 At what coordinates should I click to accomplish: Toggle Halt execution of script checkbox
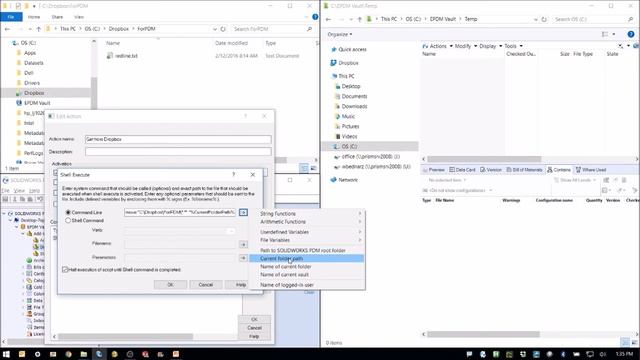coord(65,269)
